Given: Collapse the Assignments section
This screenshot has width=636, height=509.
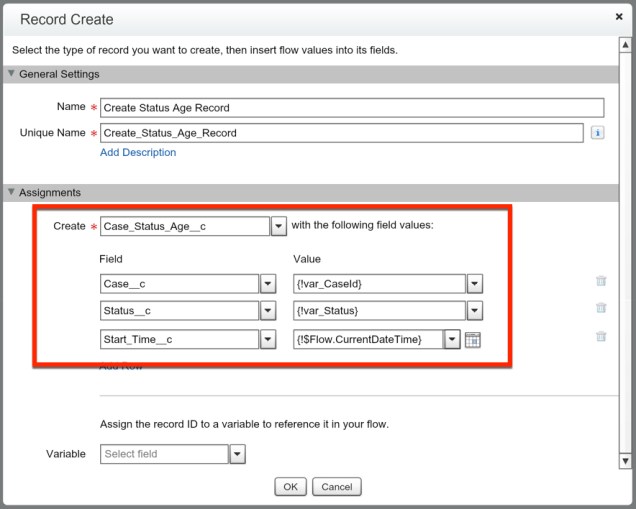Looking at the screenshot, I should coord(12,192).
